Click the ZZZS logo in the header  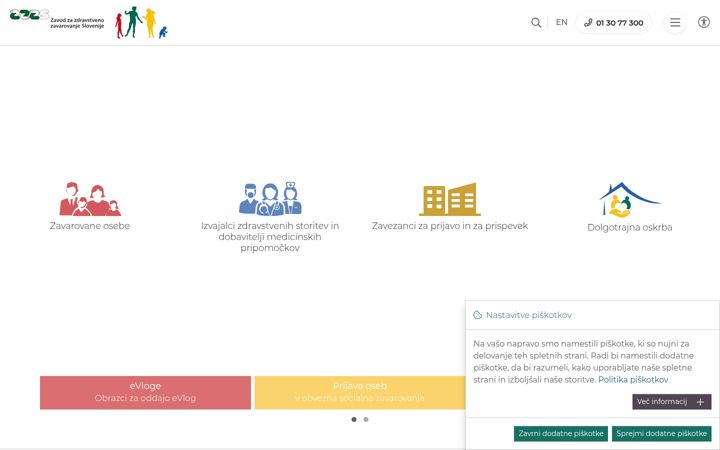(57, 18)
